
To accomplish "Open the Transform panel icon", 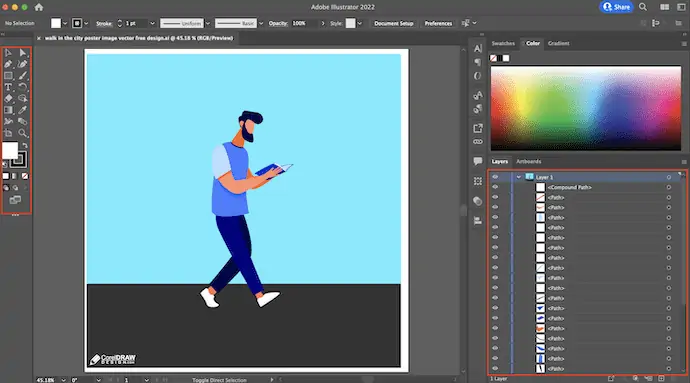I will point(478,181).
